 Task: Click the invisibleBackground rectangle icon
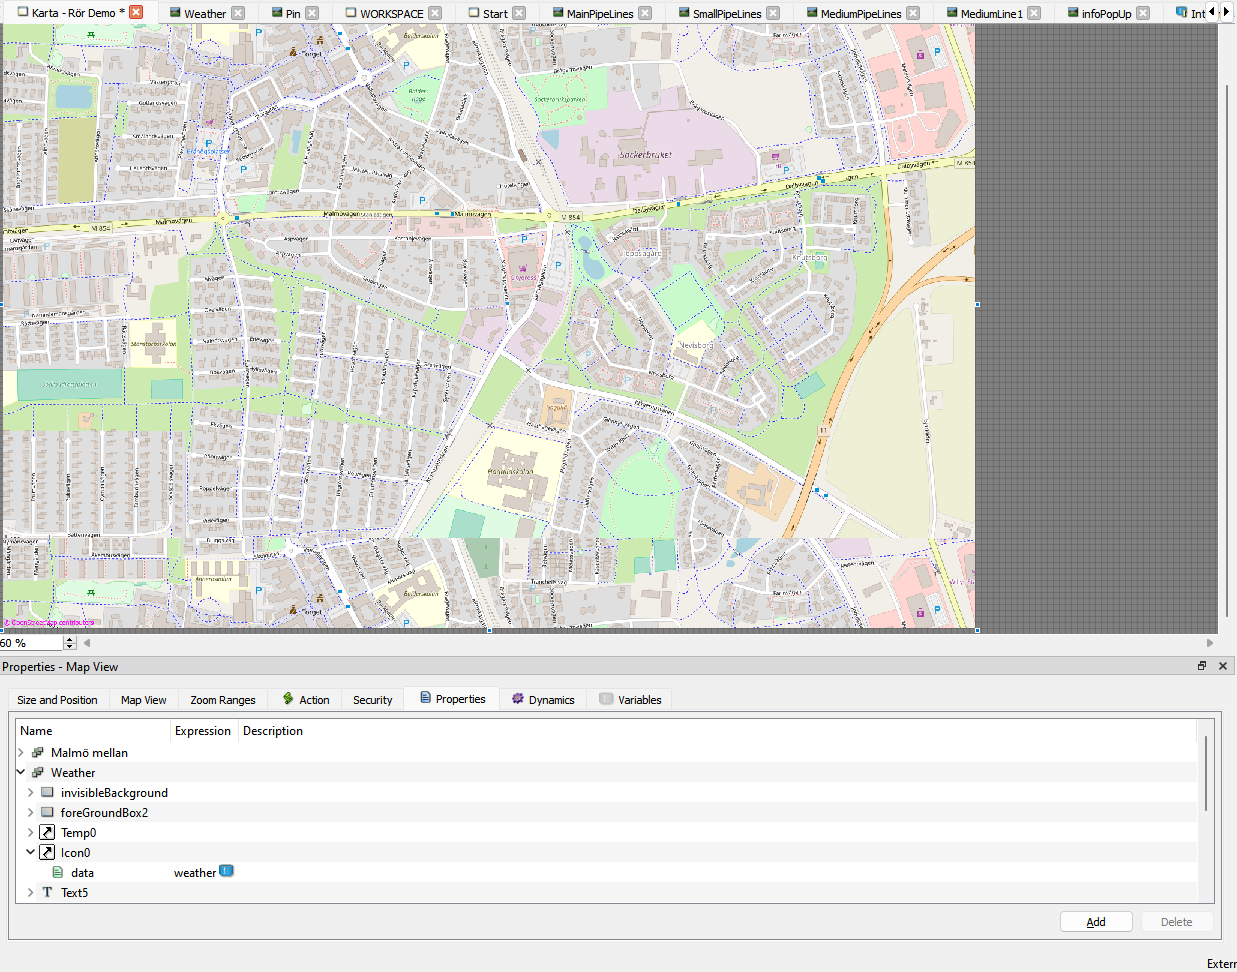click(47, 793)
